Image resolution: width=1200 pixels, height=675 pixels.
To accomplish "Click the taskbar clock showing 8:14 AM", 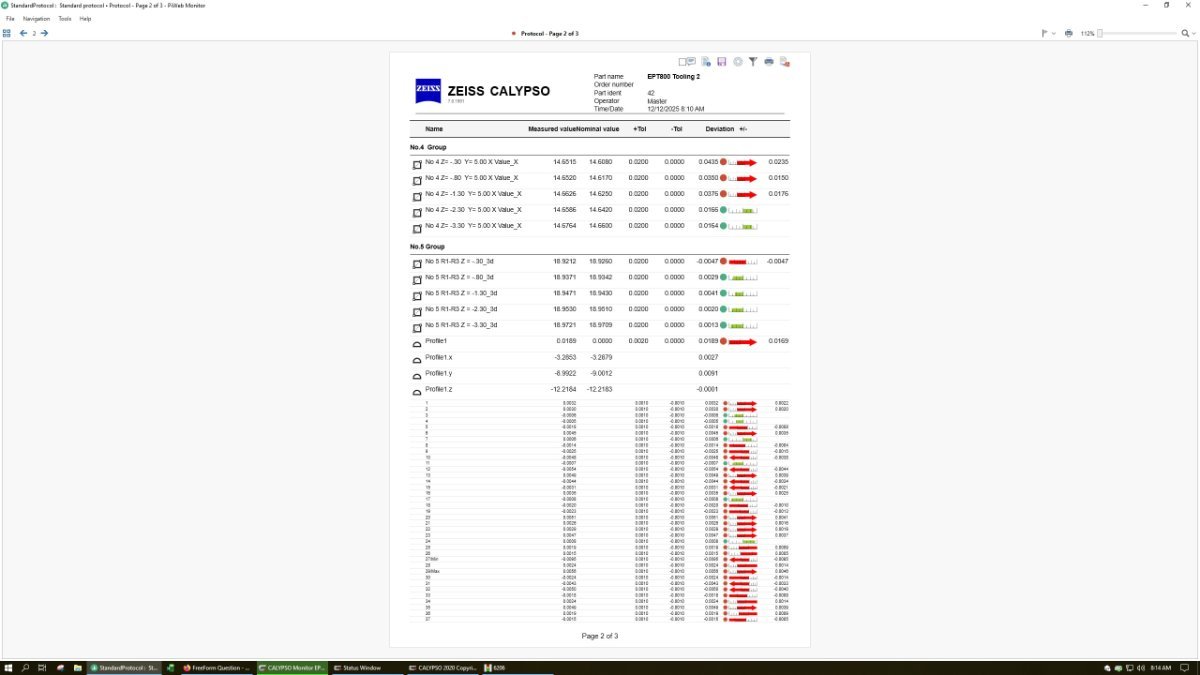I will click(1161, 667).
